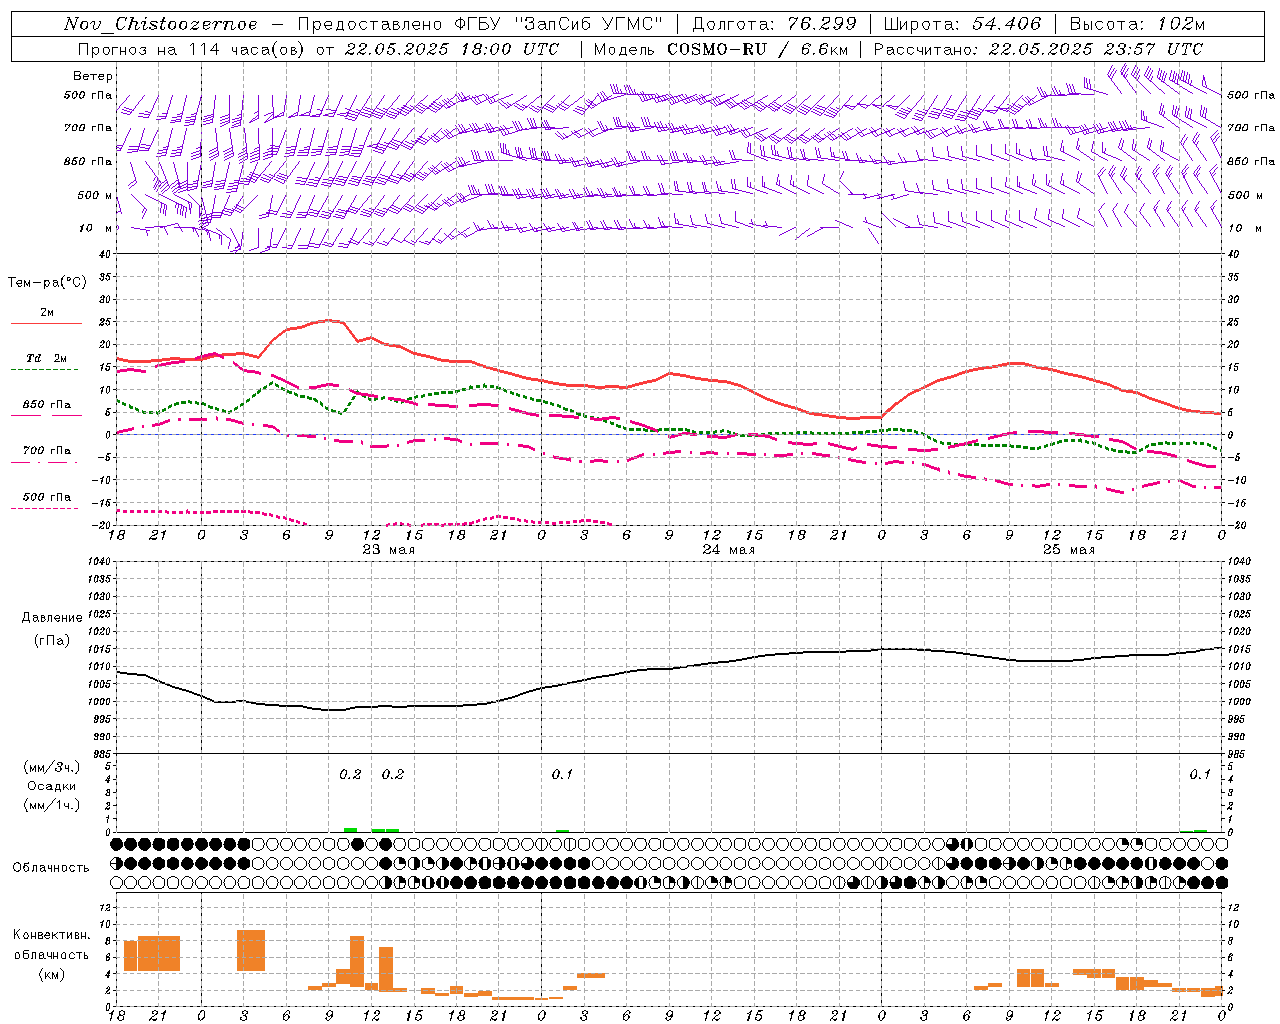Select the text 'Долгота: 76.299'
This screenshot has width=1280, height=1024.
point(774,24)
